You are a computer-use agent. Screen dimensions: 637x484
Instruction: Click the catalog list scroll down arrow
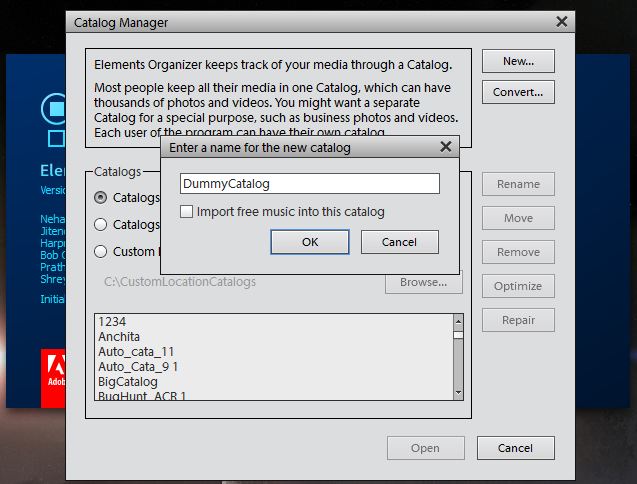[x=458, y=393]
